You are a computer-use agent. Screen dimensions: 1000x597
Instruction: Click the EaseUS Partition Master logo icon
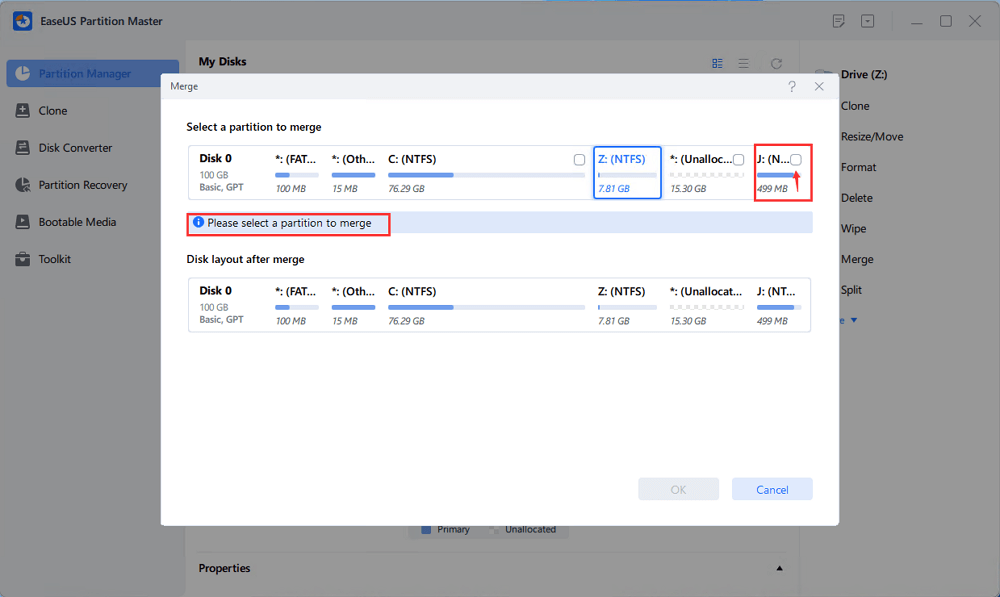tap(22, 21)
